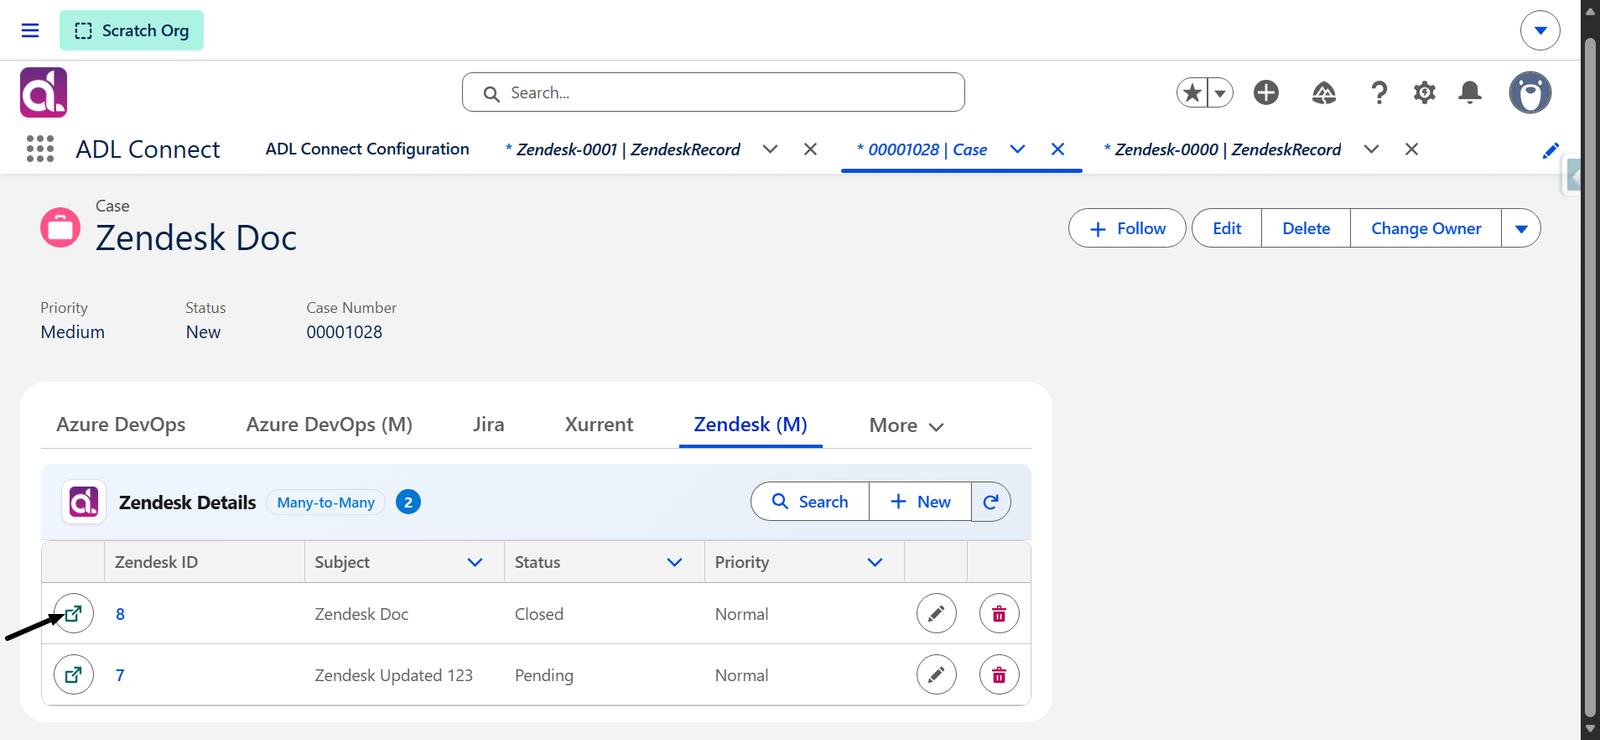Edit the Zendesk Updated 123 row
The width and height of the screenshot is (1600, 740).
coord(936,674)
